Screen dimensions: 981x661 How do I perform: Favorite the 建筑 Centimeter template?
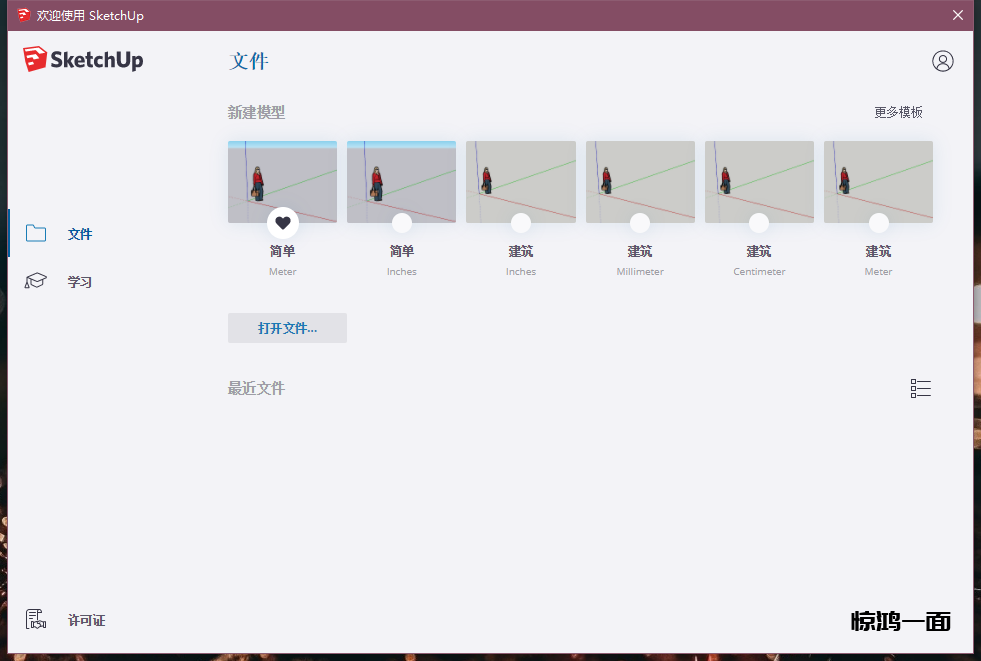pyautogui.click(x=759, y=223)
